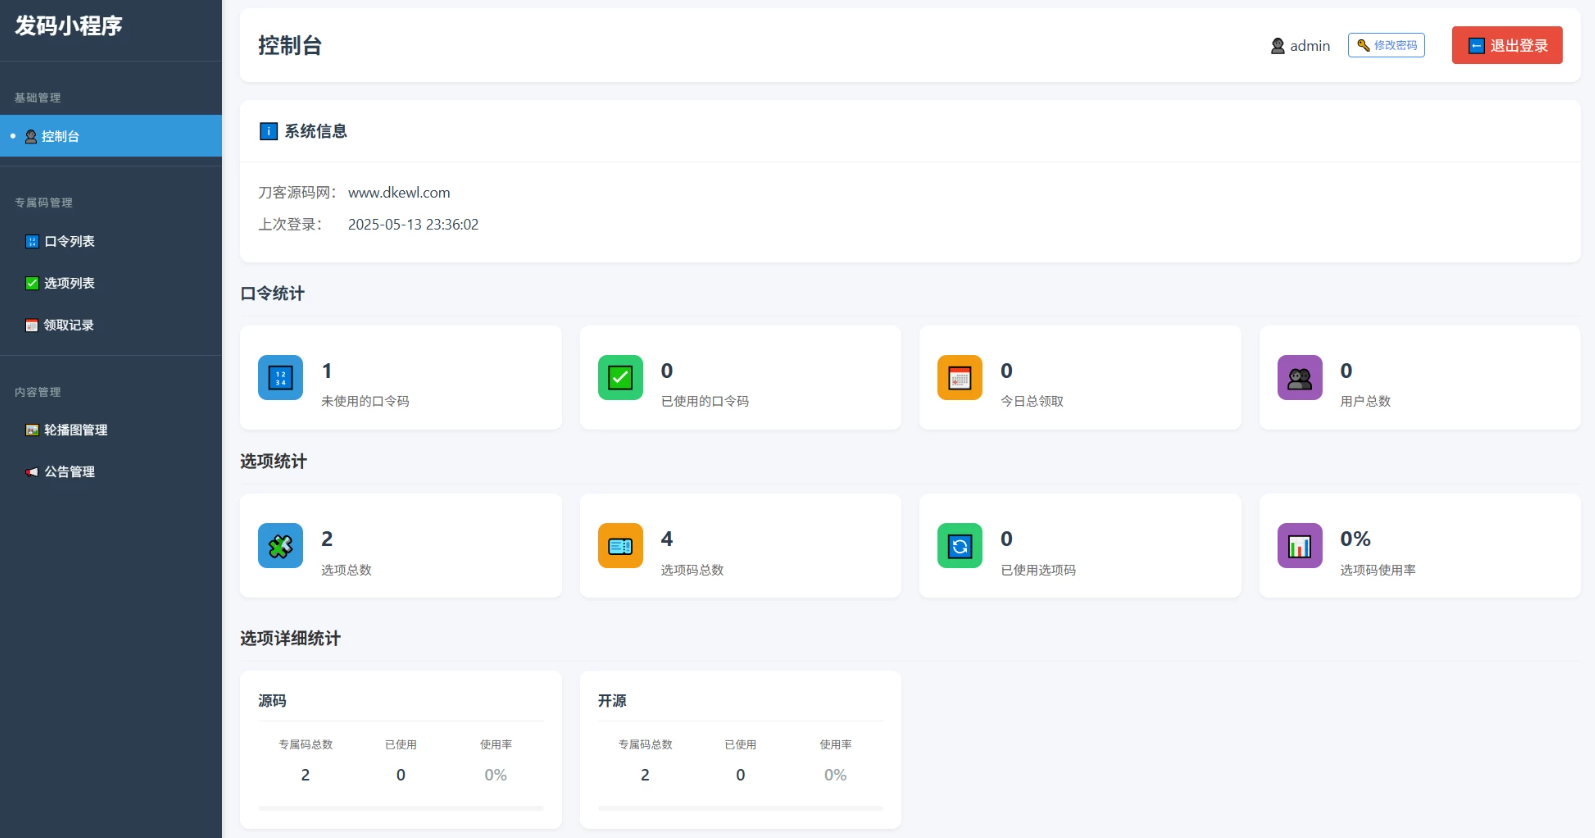The width and height of the screenshot is (1595, 838).
Task: Click the exit icon in 退出登录
Action: 1476,46
